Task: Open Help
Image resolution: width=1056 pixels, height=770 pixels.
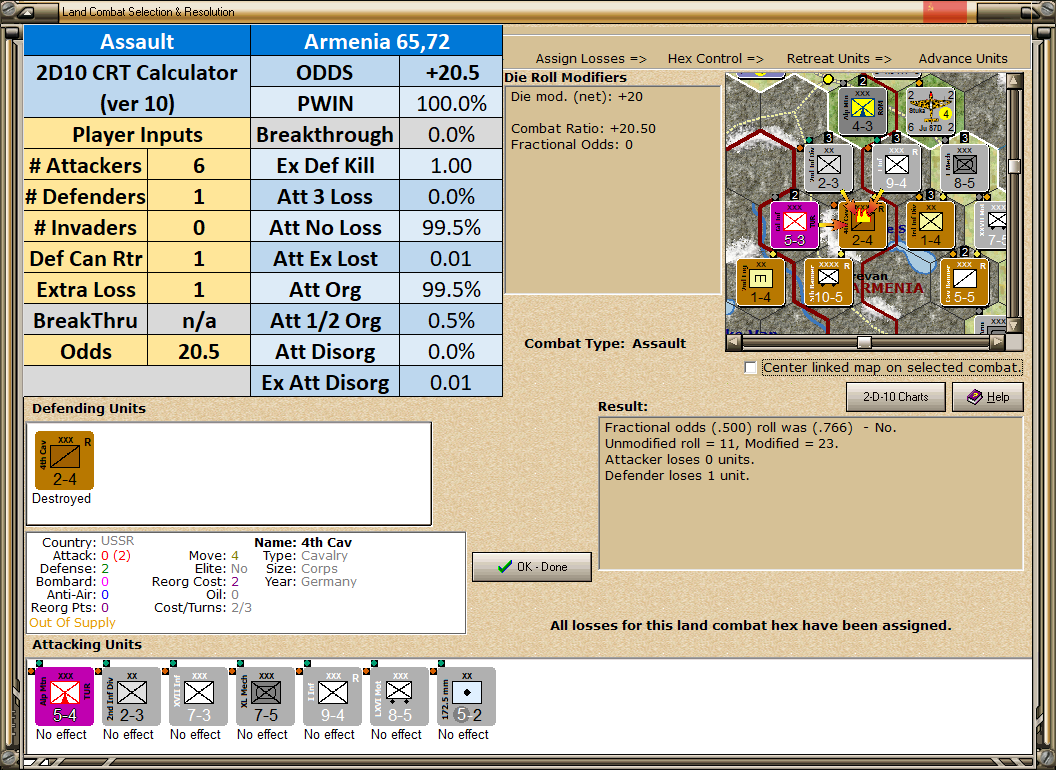Action: click(988, 397)
